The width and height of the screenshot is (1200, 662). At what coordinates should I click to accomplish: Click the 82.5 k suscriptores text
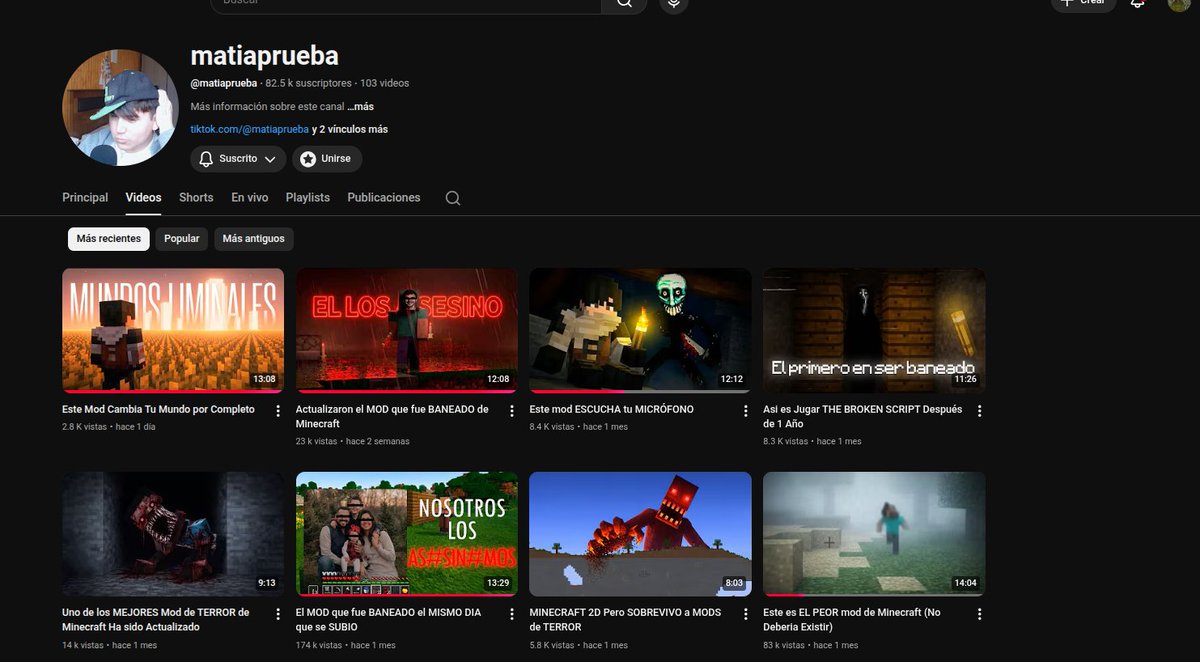tap(309, 83)
